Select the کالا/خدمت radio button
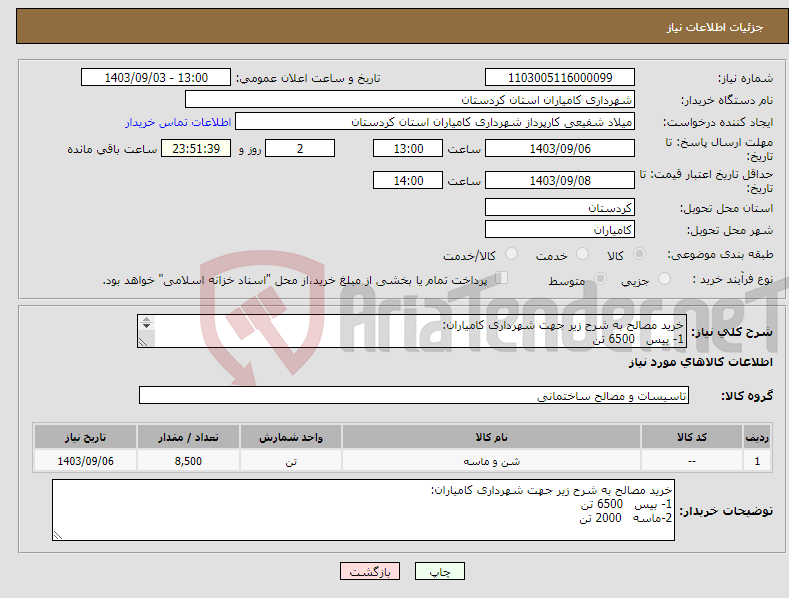Image resolution: width=789 pixels, height=598 pixels. pos(511,254)
